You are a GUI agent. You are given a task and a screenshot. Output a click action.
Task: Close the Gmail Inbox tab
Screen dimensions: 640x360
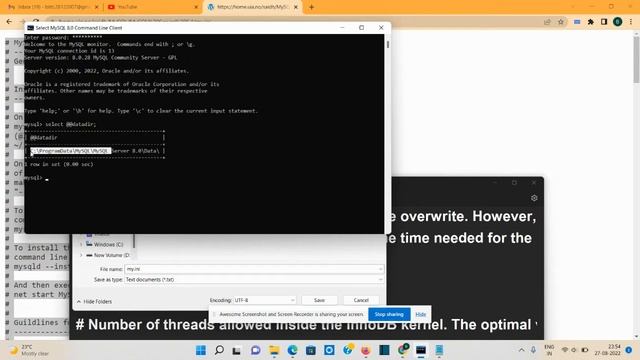click(x=97, y=7)
